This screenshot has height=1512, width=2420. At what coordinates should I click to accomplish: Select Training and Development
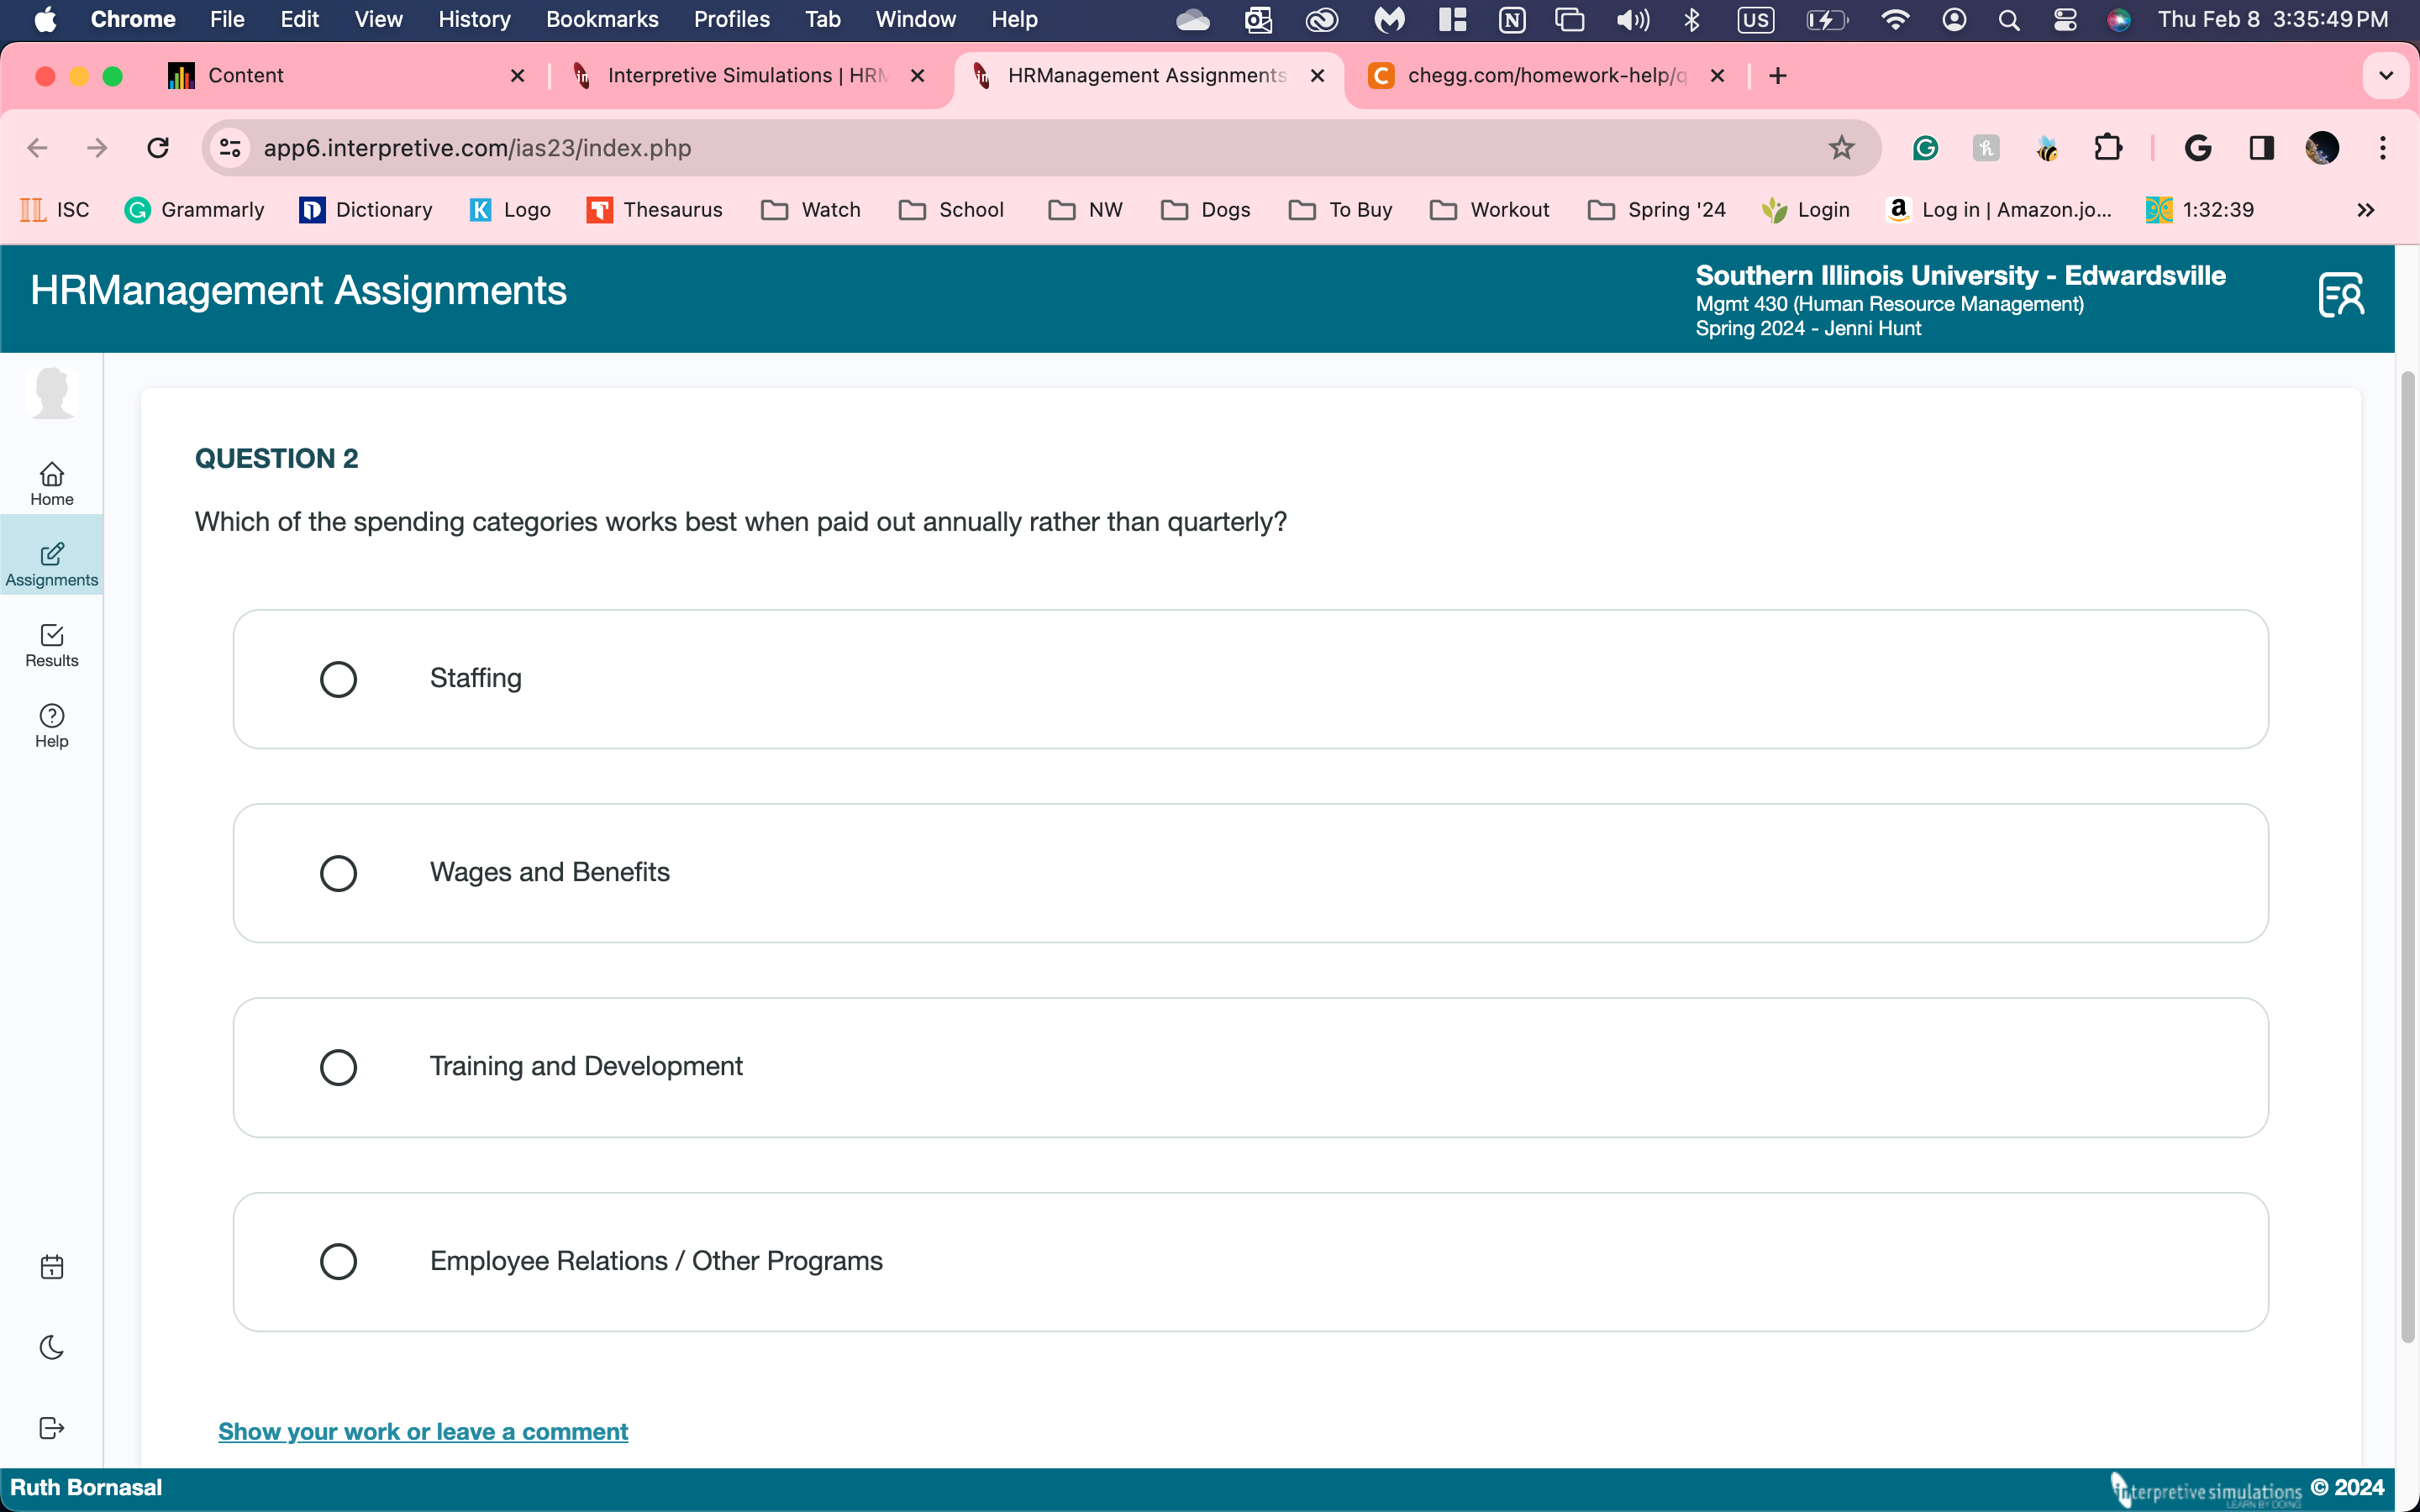click(339, 1067)
